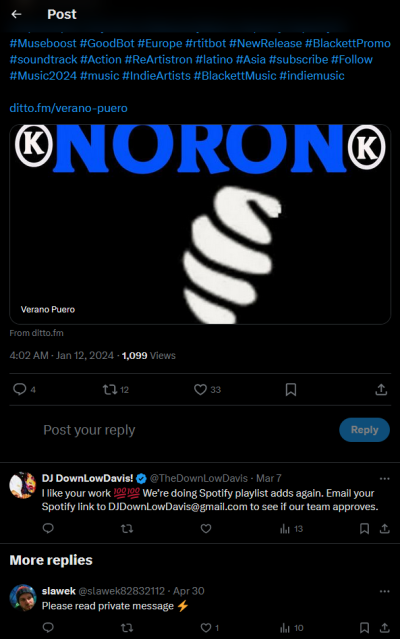Share the main post via share icon
400x639 pixels.
tap(381, 390)
